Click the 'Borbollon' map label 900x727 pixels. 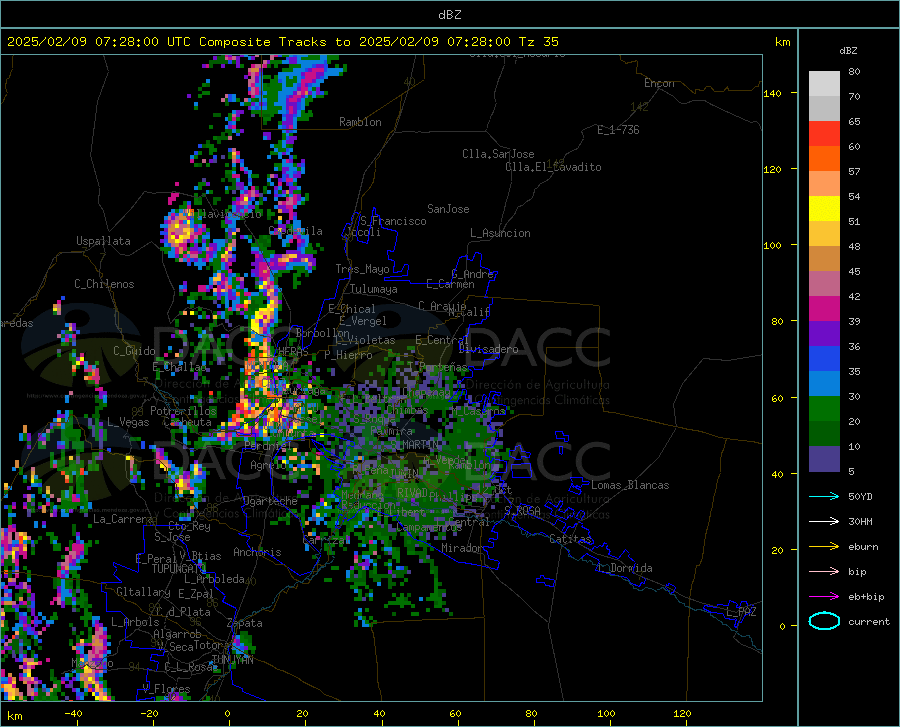pyautogui.click(x=322, y=333)
